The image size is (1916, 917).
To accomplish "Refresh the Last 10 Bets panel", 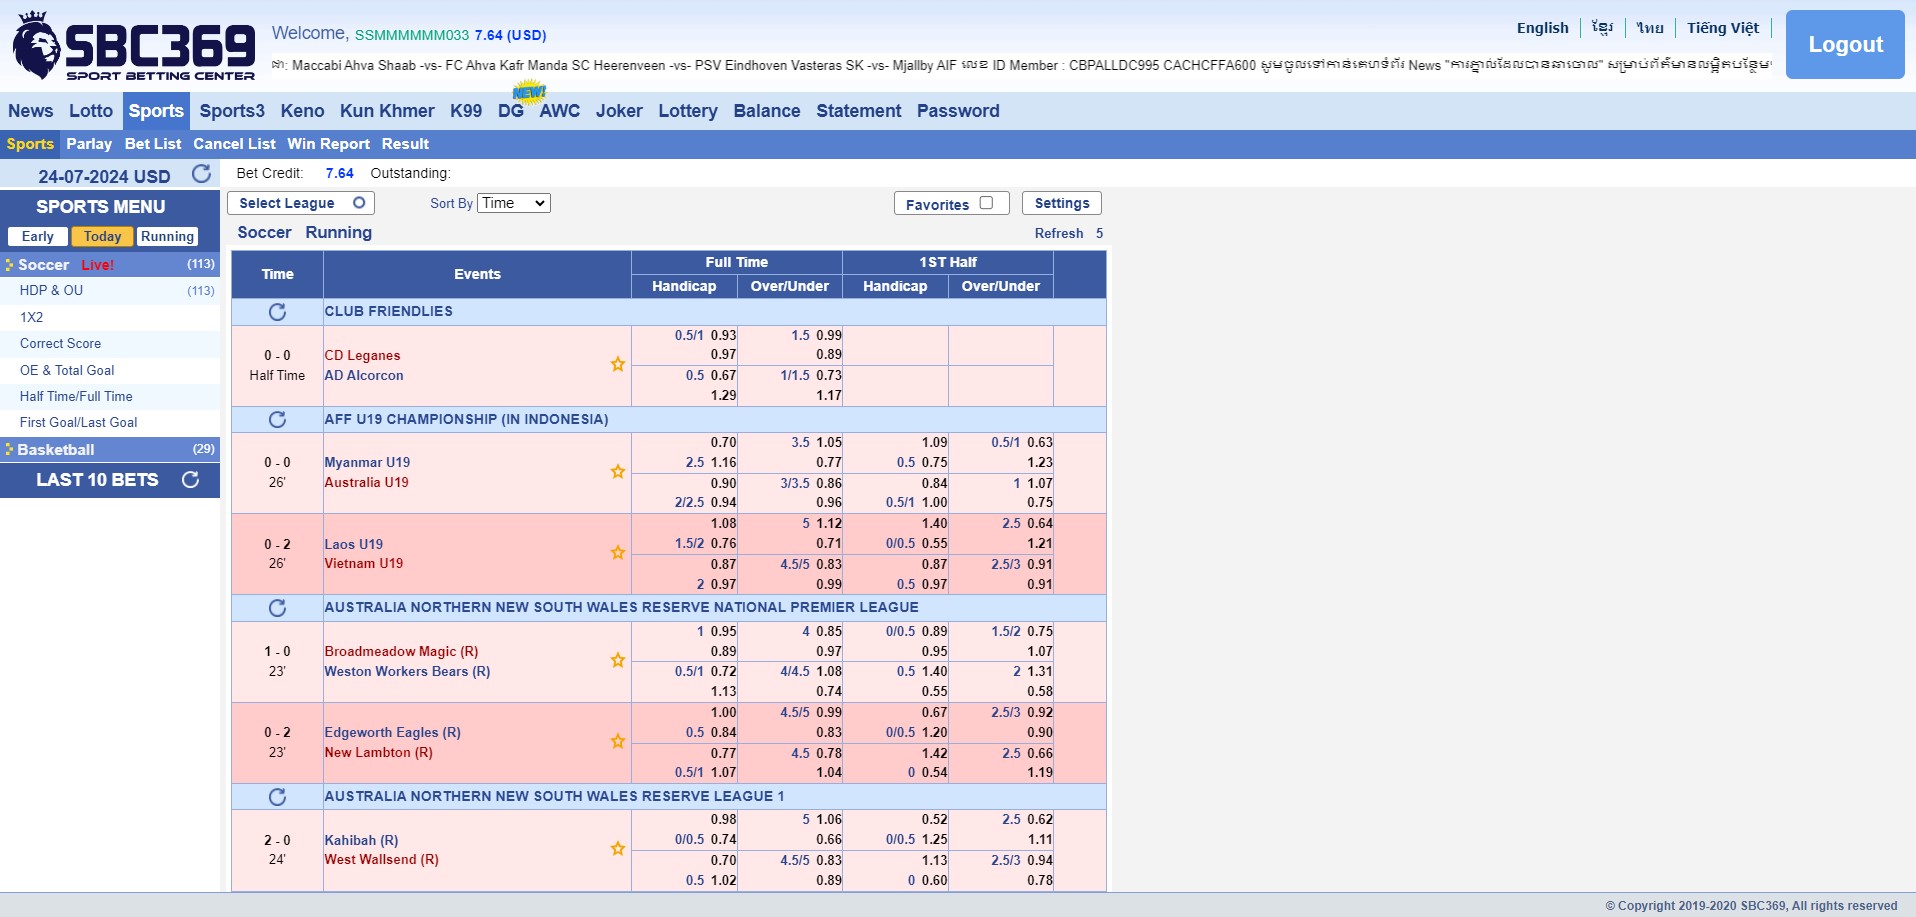I will (x=190, y=480).
